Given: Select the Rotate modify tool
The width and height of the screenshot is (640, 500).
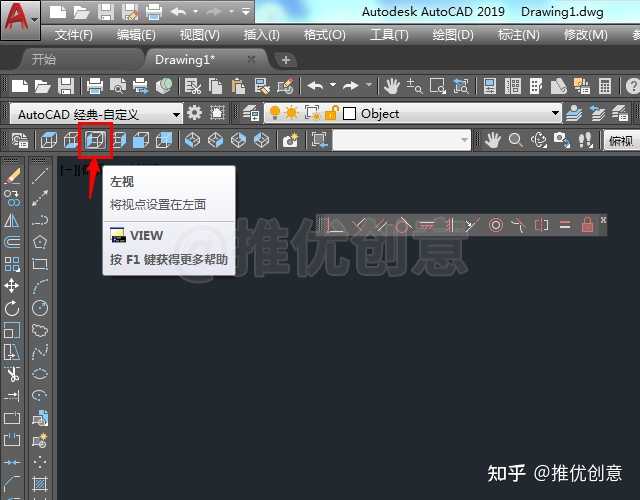Looking at the screenshot, I should click(x=12, y=308).
